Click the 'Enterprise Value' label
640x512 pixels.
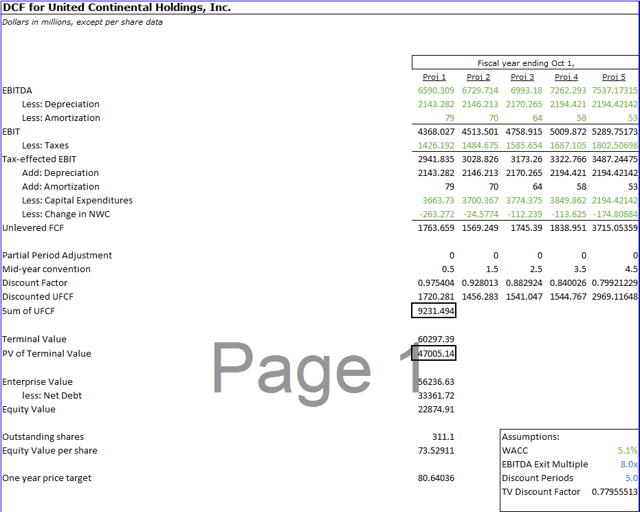point(38,382)
